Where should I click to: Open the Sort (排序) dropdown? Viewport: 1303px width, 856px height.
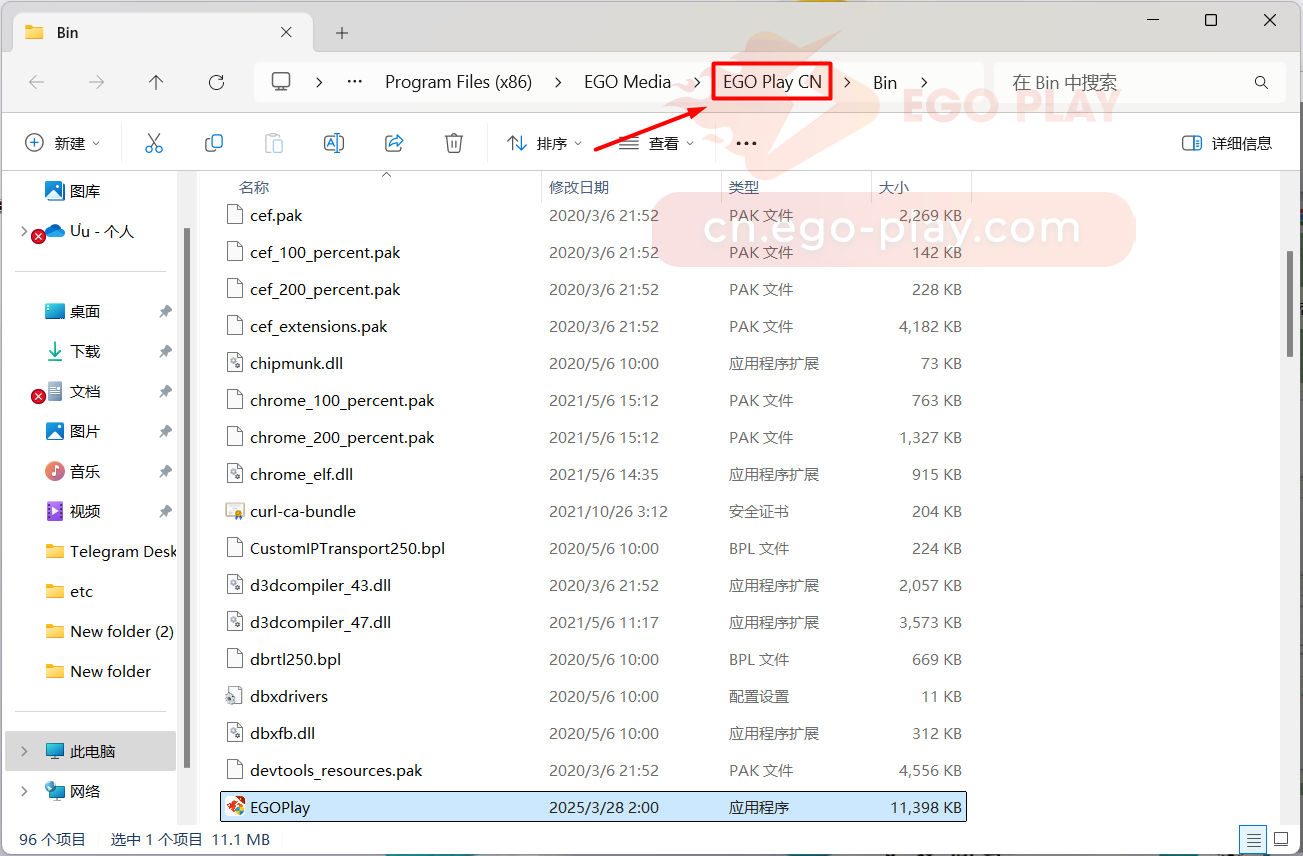coord(545,143)
